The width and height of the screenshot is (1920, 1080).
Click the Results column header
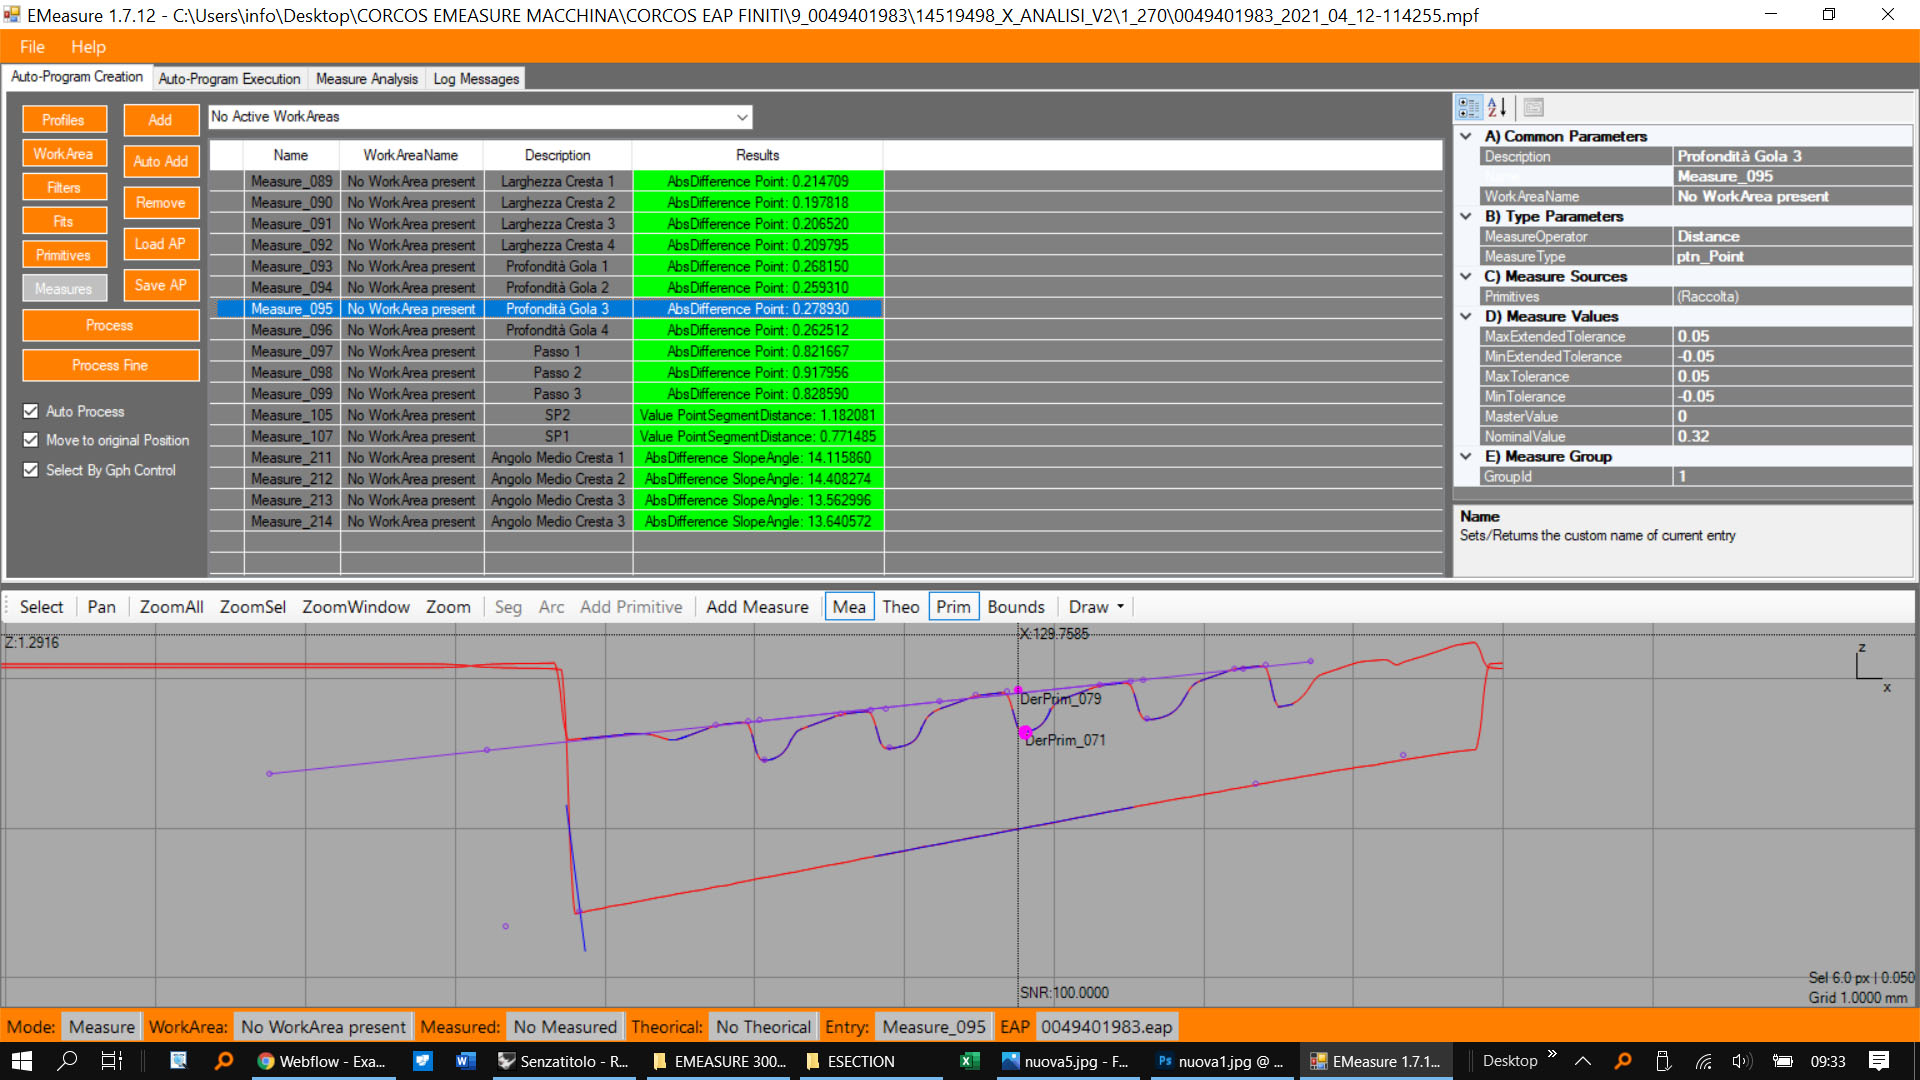click(757, 155)
